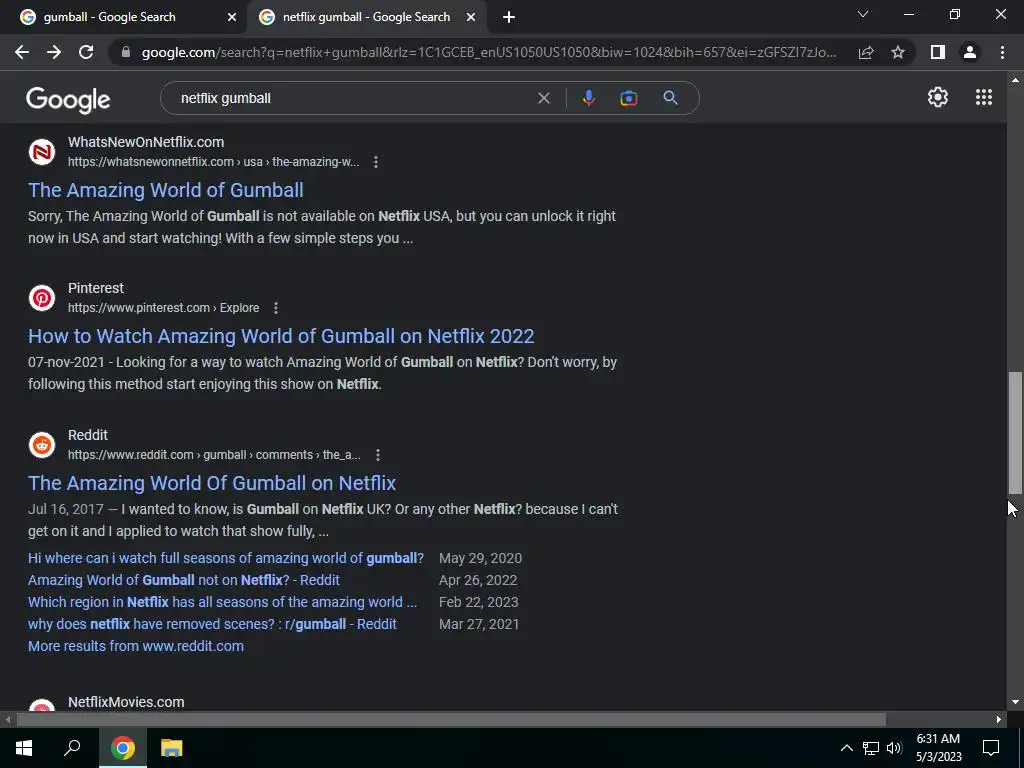Image resolution: width=1024 pixels, height=768 pixels.
Task: Click Chrome icon in taskbar
Action: pyautogui.click(x=122, y=748)
